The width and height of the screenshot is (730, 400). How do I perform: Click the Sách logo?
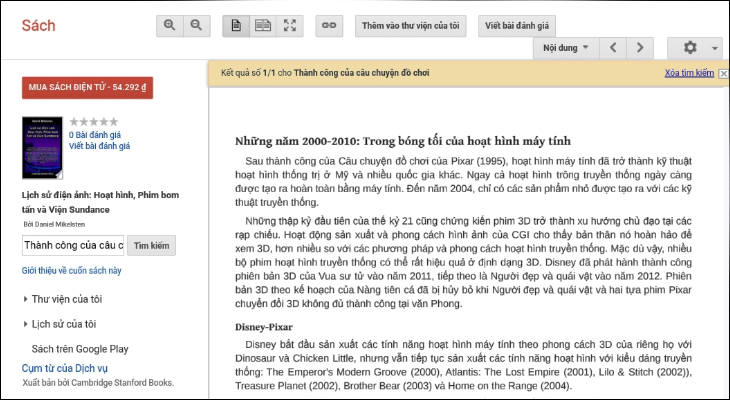click(39, 25)
